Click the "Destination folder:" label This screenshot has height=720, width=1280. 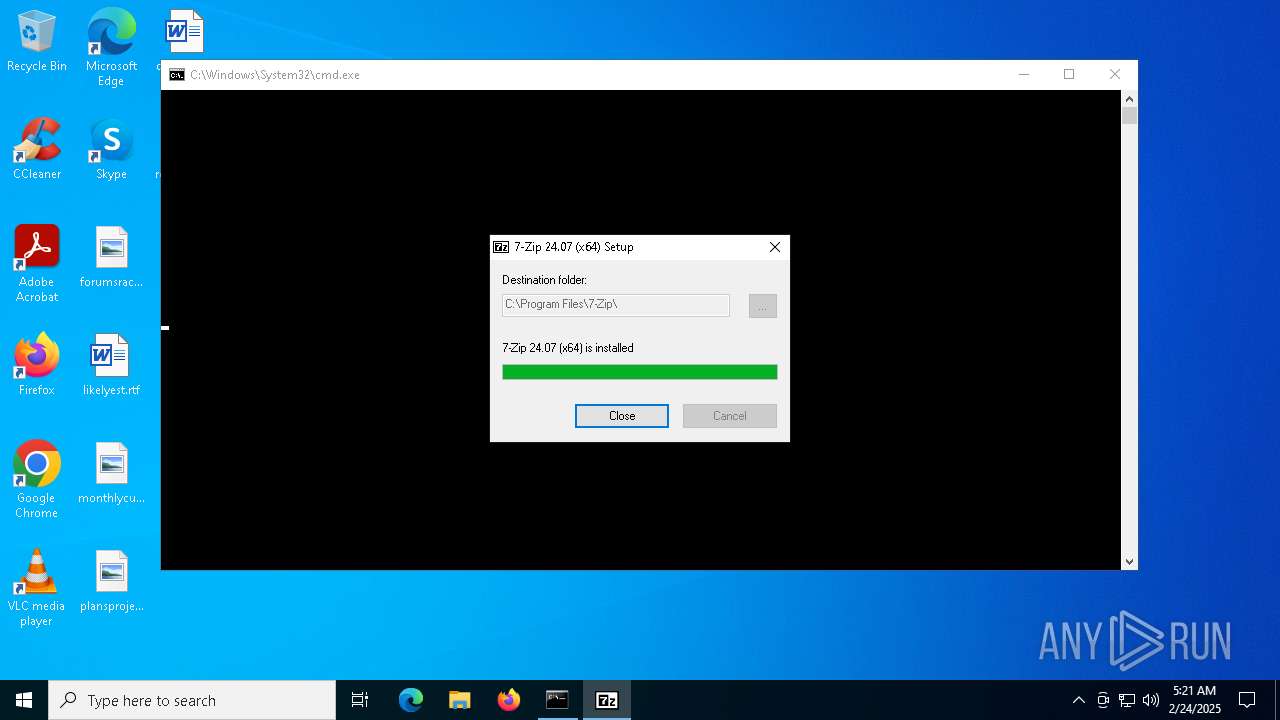click(544, 280)
